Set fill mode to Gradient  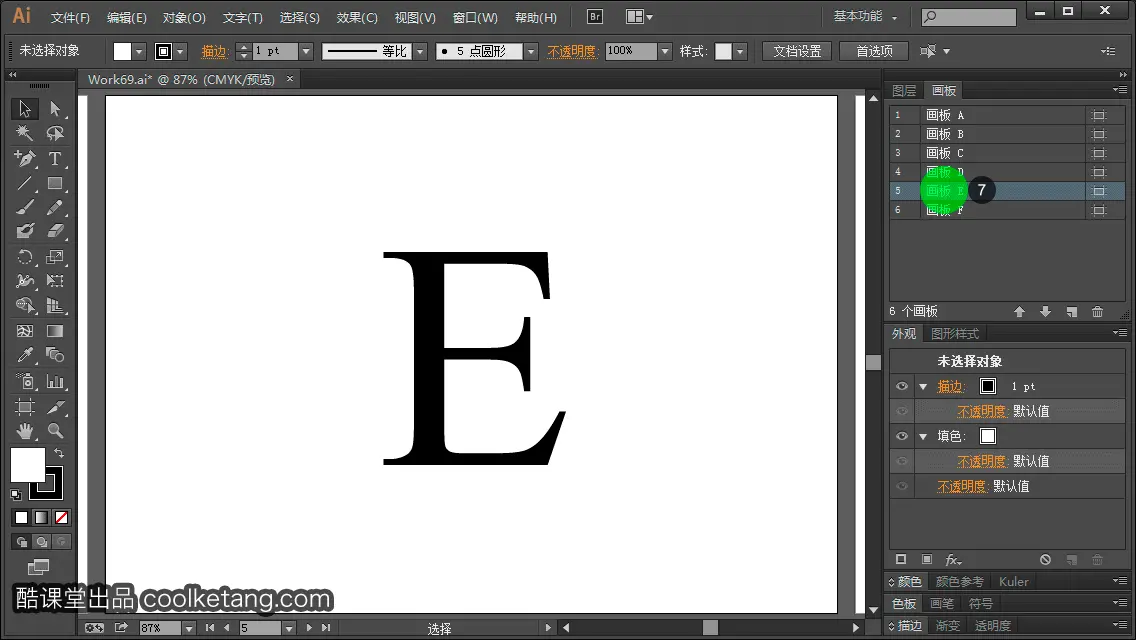[x=41, y=518]
